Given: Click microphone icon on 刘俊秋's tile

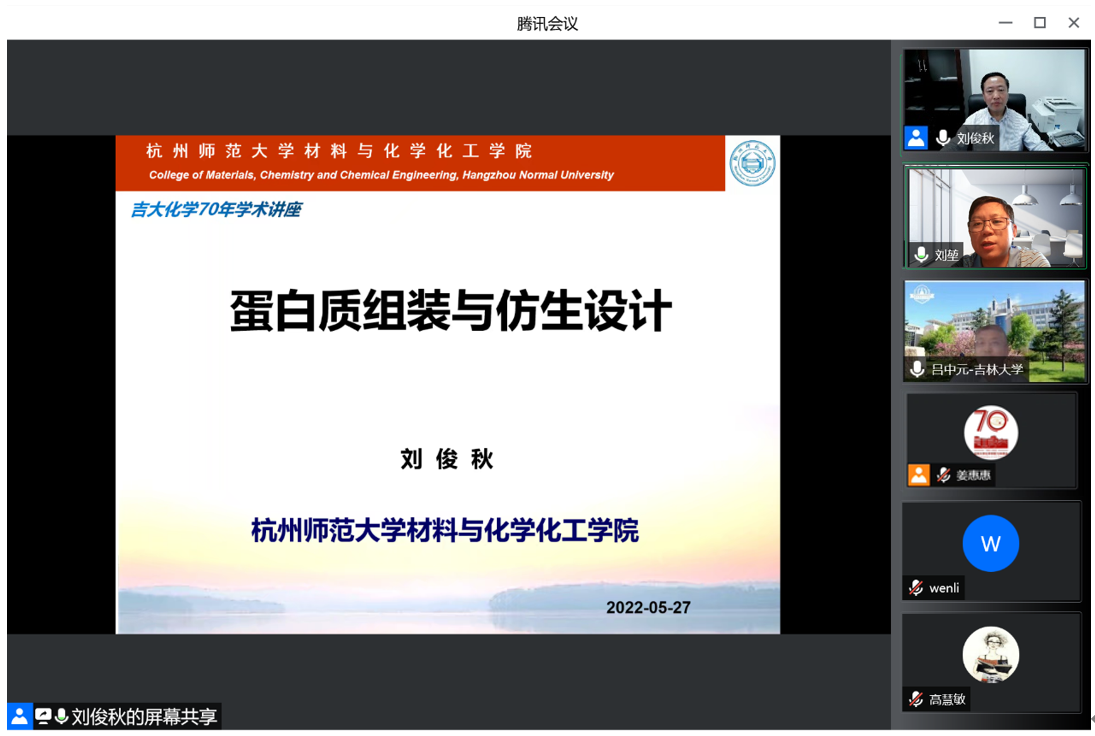Looking at the screenshot, I should coord(942,138).
